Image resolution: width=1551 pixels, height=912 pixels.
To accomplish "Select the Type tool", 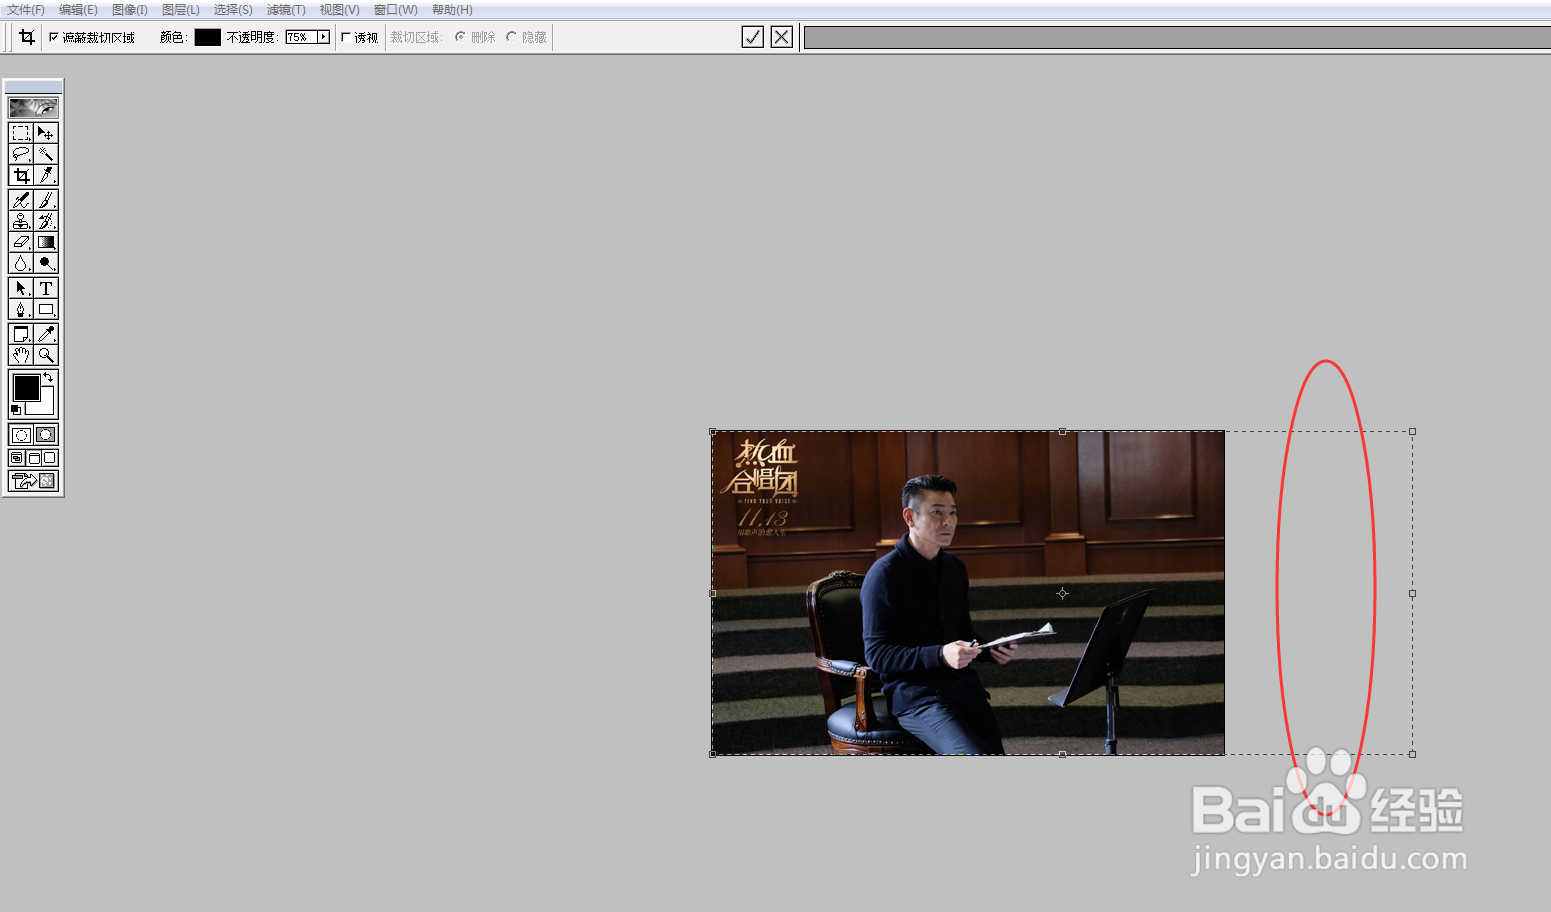I will [x=46, y=288].
